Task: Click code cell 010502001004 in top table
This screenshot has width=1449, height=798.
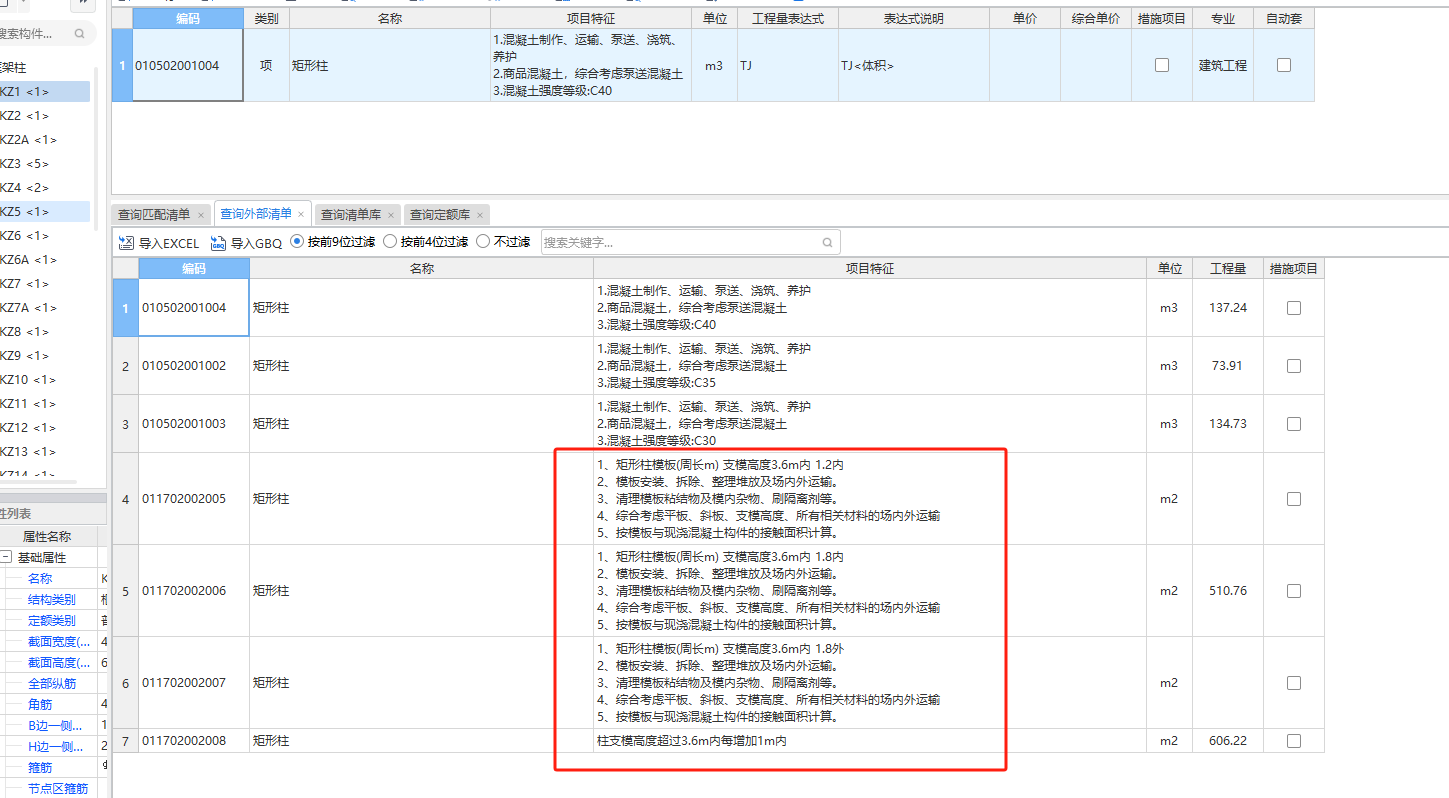Action: pos(187,65)
